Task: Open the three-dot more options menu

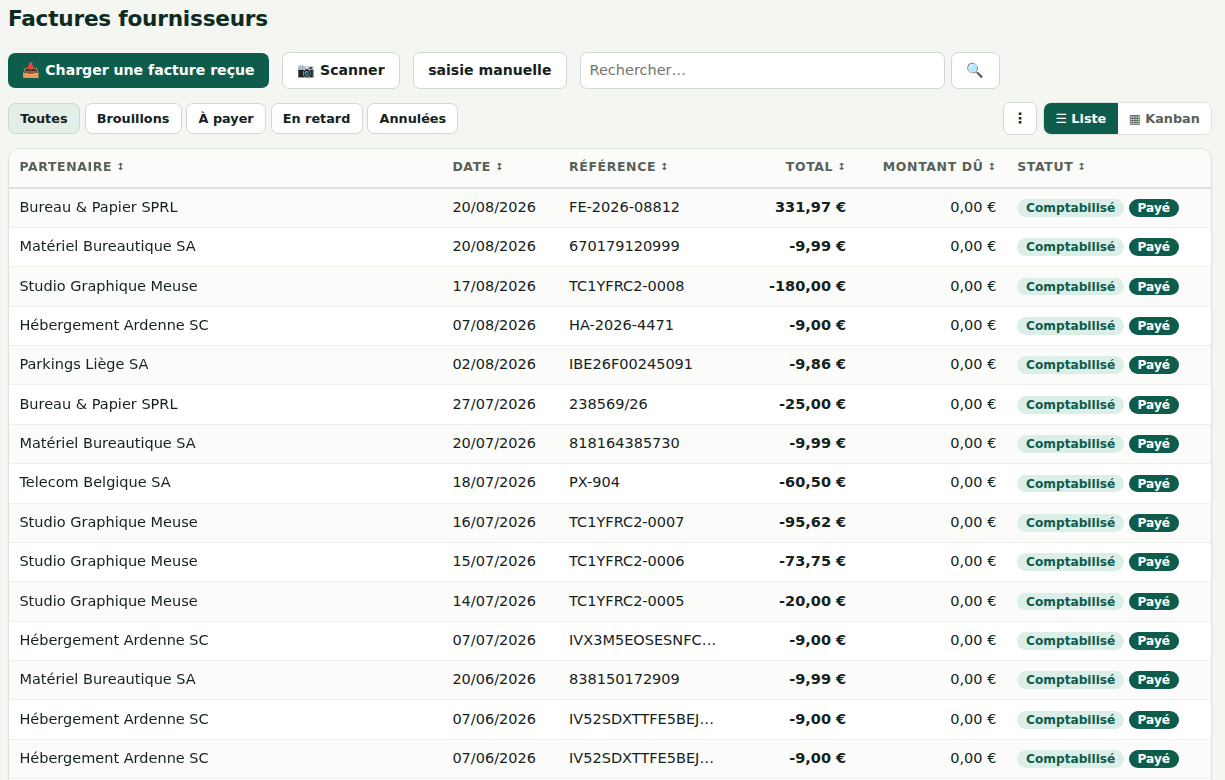Action: point(1019,118)
